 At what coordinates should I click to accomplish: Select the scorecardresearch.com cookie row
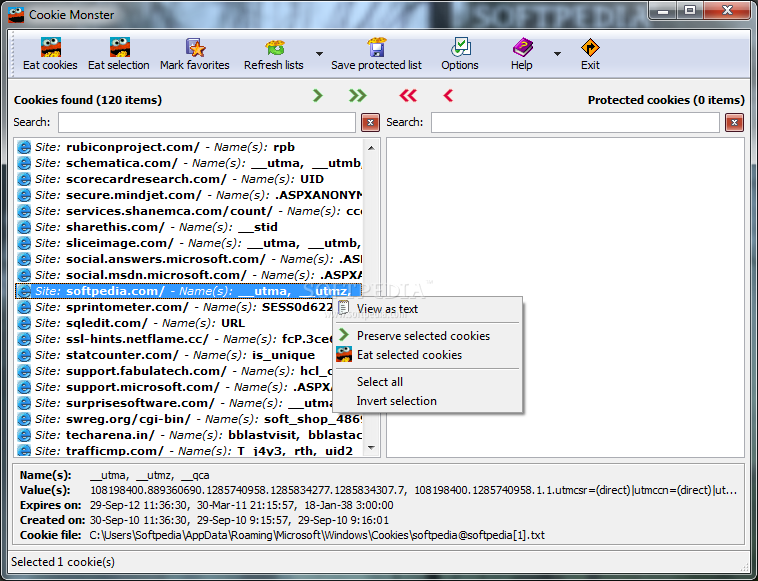189,179
